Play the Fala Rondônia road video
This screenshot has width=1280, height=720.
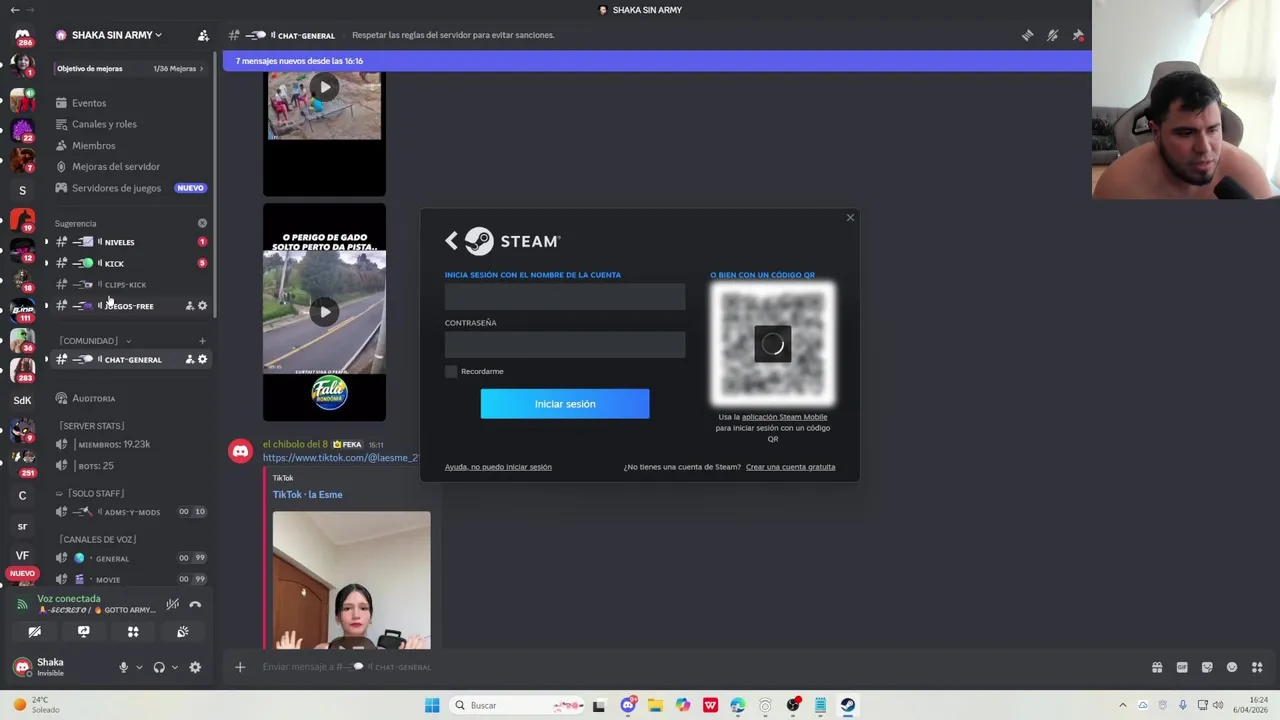[324, 312]
